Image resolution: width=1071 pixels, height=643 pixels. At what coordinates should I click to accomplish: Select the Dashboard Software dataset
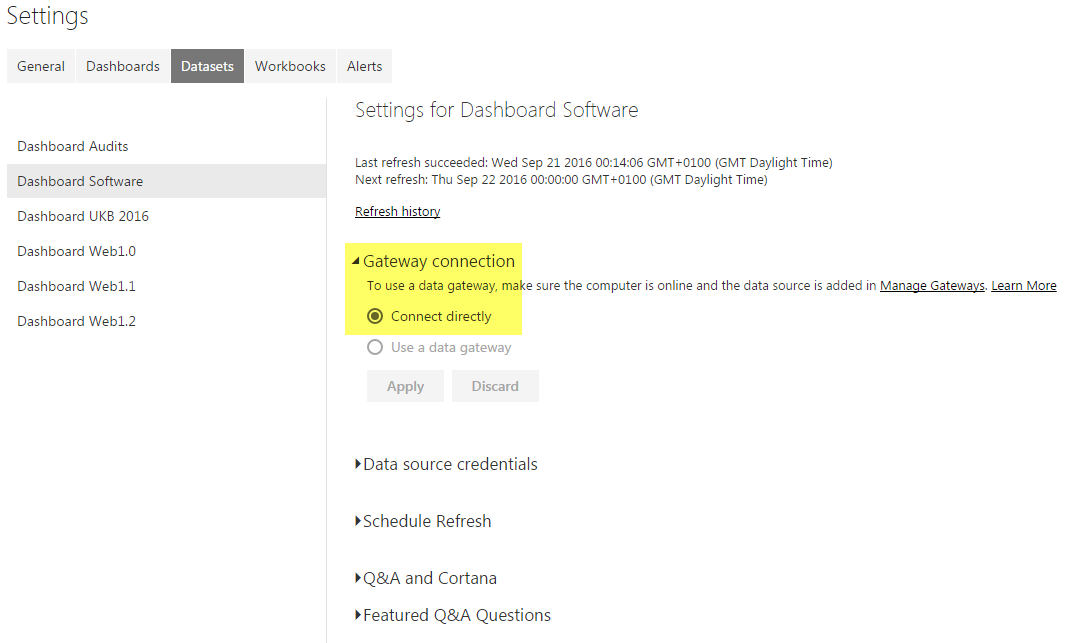click(x=167, y=181)
